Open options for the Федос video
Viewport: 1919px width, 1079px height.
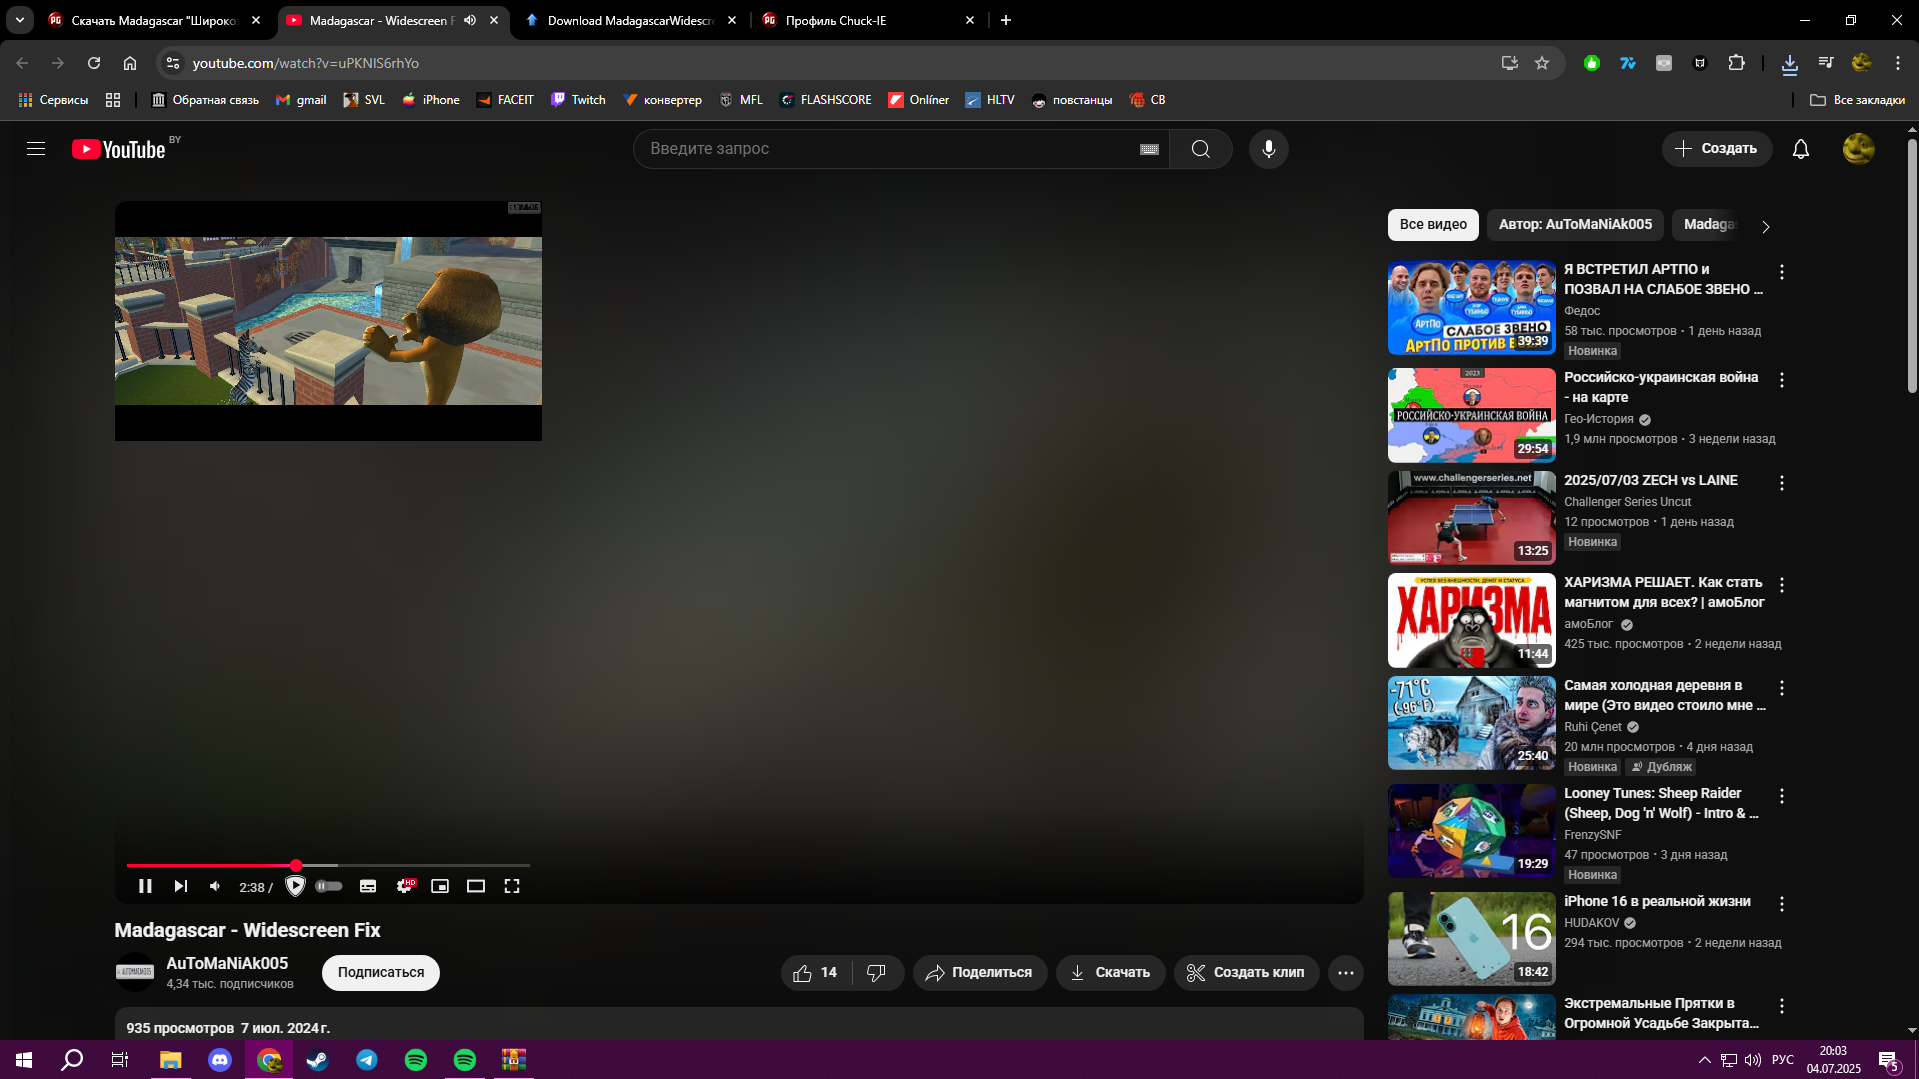[x=1782, y=272]
